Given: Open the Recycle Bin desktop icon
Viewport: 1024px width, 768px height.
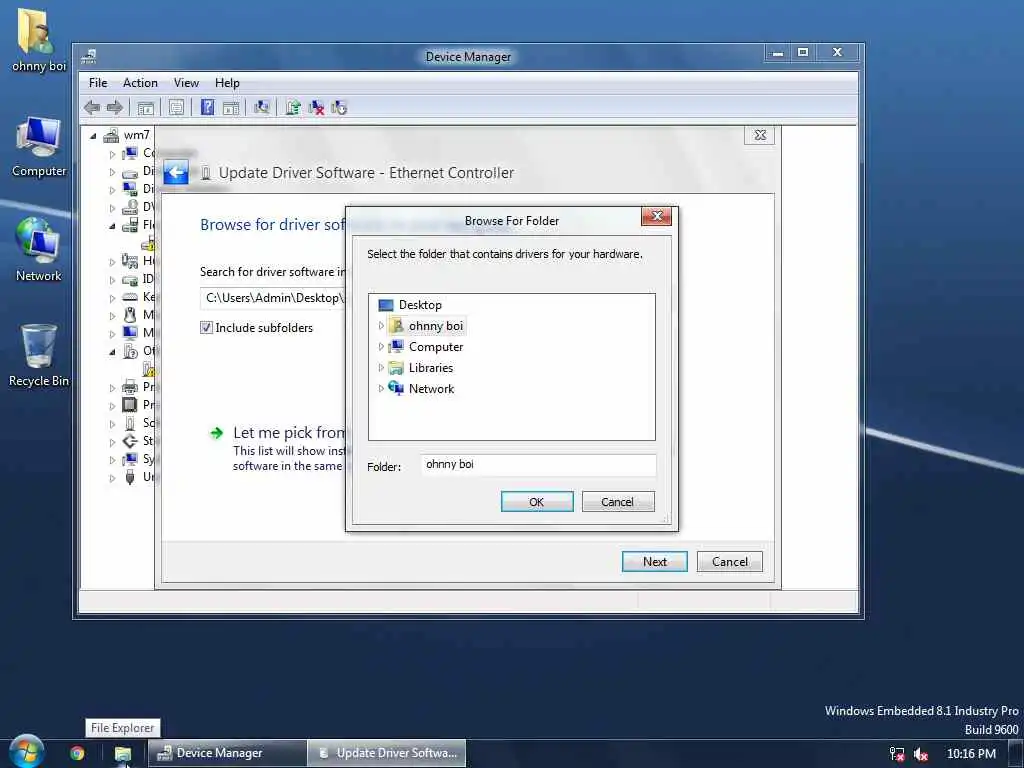Looking at the screenshot, I should (x=39, y=356).
